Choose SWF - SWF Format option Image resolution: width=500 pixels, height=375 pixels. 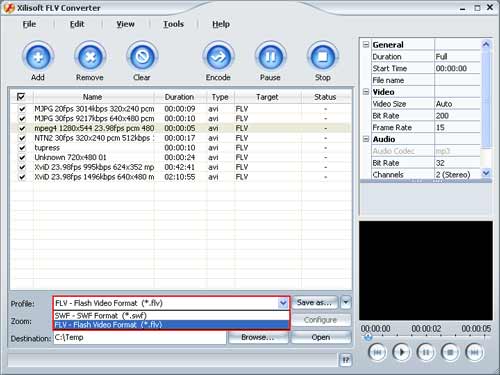point(171,316)
